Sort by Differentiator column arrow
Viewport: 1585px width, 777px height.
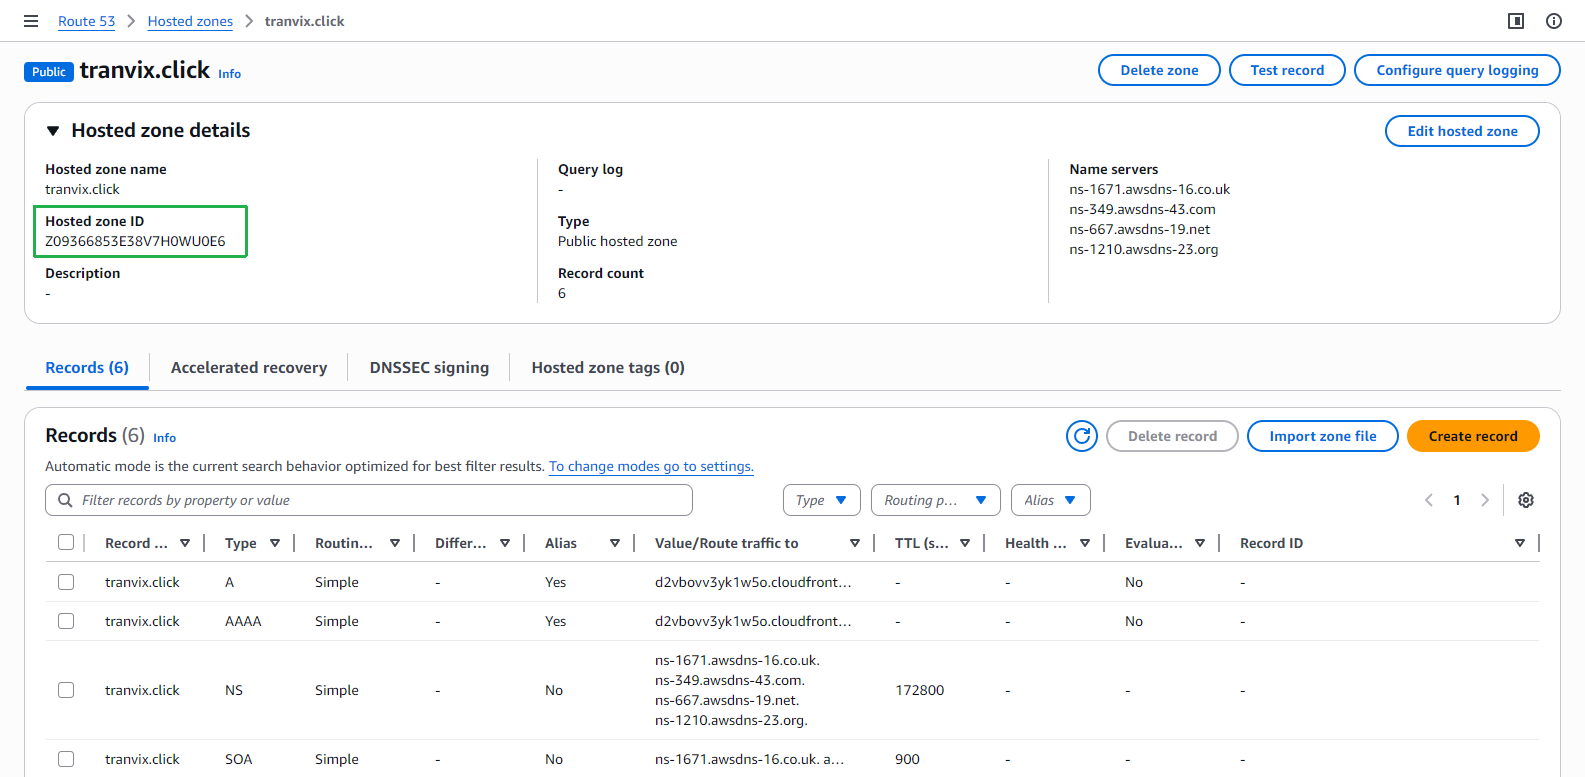pos(505,543)
